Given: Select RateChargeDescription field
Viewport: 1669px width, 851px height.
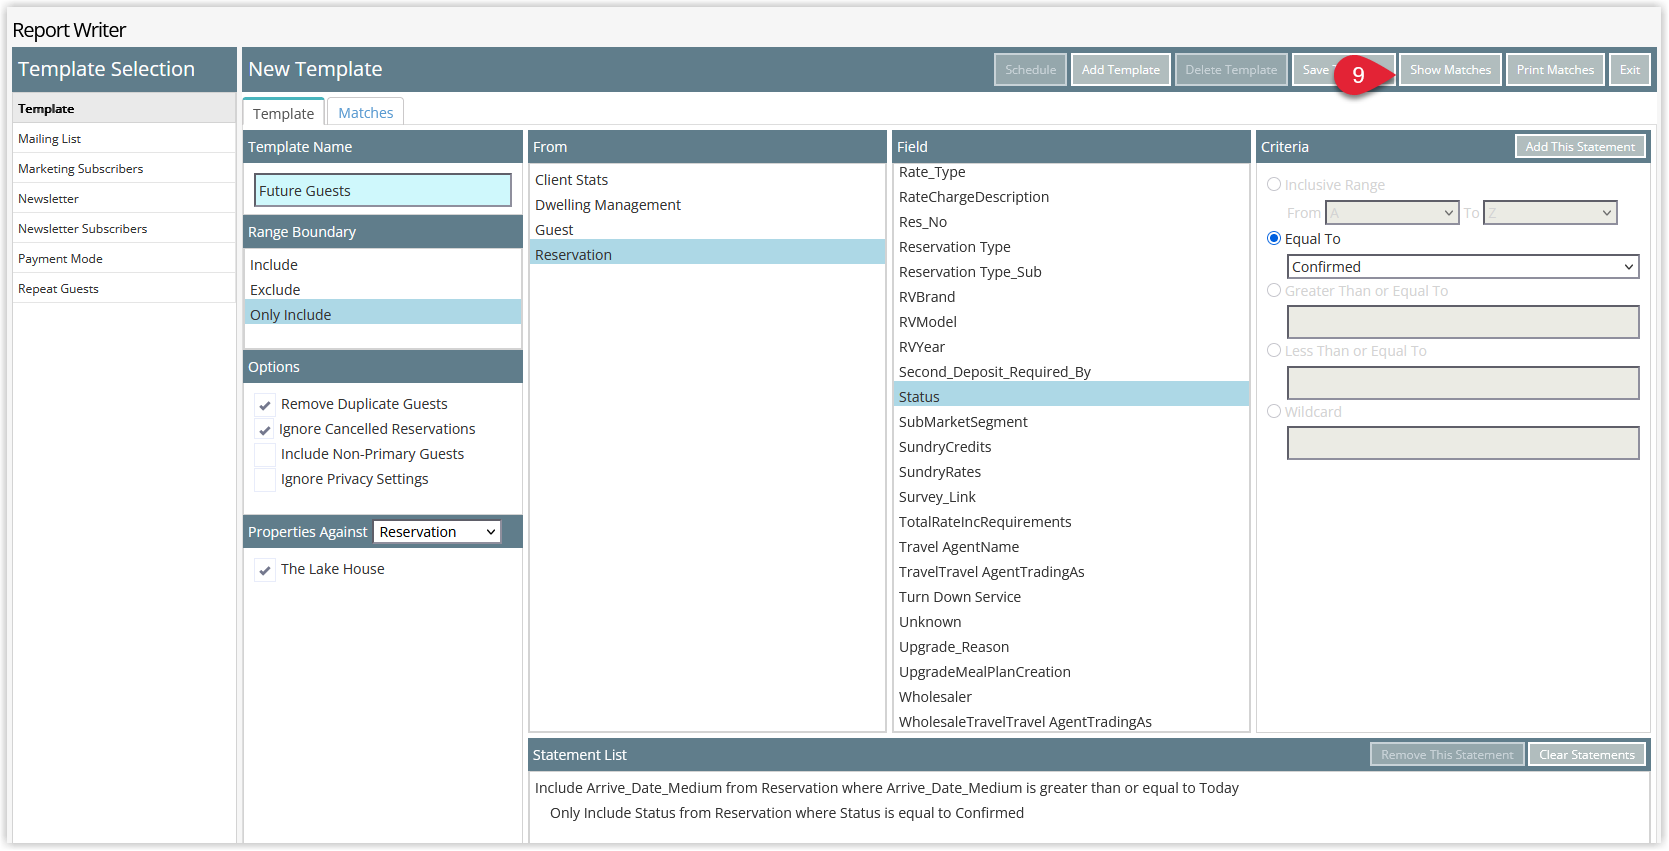Looking at the screenshot, I should [x=1071, y=197].
